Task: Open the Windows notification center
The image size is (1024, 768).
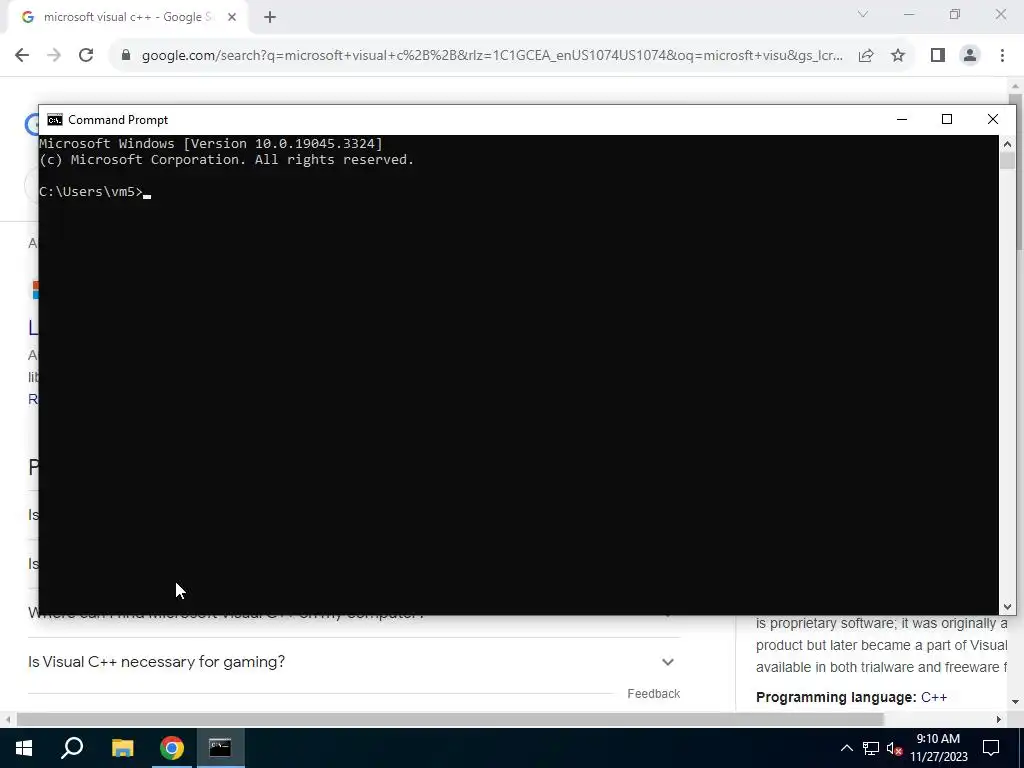Action: (x=991, y=748)
